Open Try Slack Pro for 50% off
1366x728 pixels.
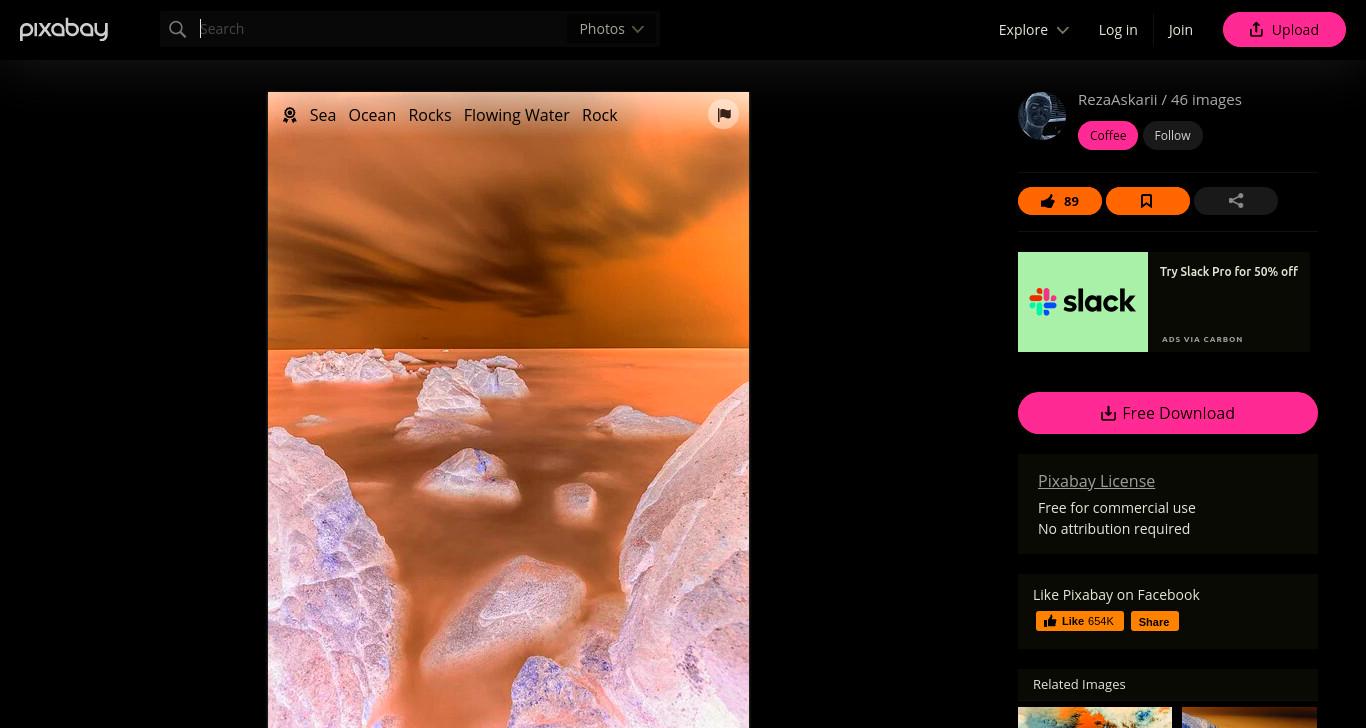point(1229,272)
